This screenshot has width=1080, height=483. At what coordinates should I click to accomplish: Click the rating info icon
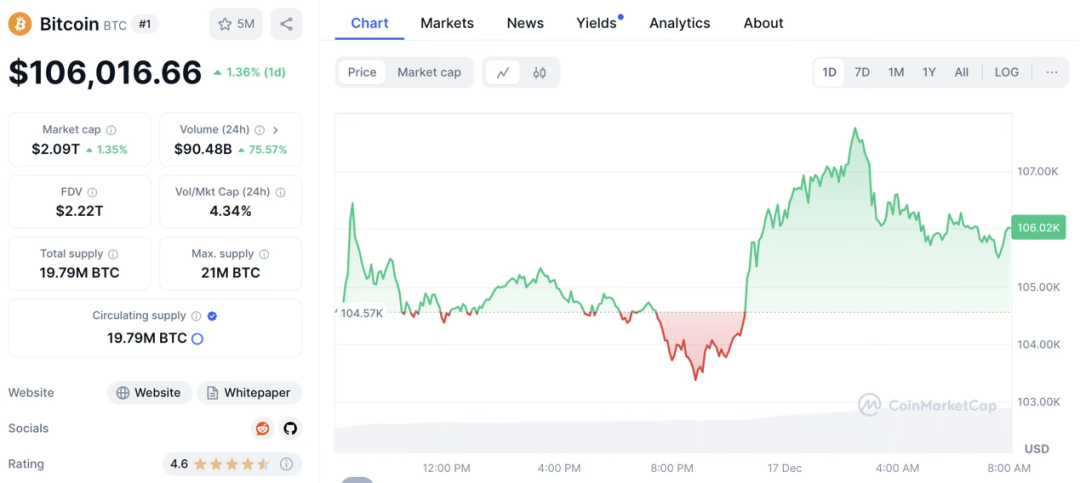[286, 464]
